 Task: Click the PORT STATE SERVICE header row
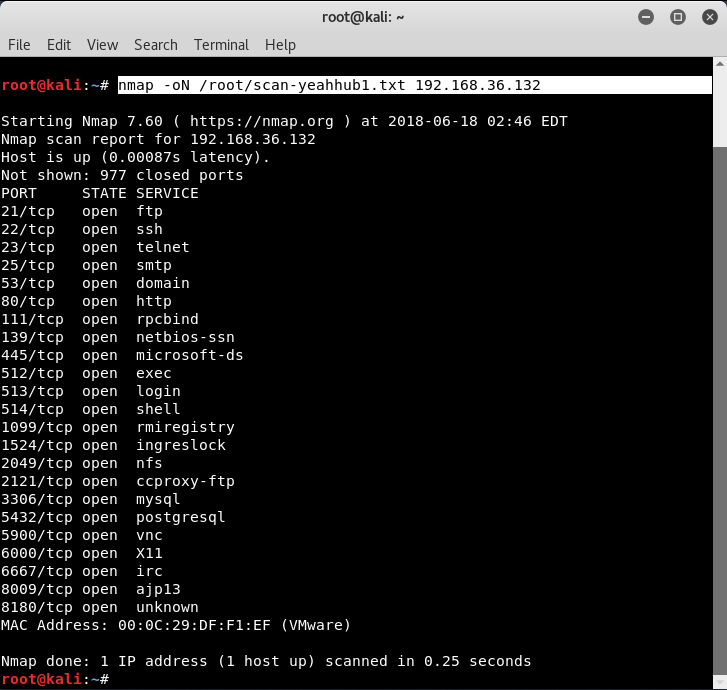coord(100,193)
